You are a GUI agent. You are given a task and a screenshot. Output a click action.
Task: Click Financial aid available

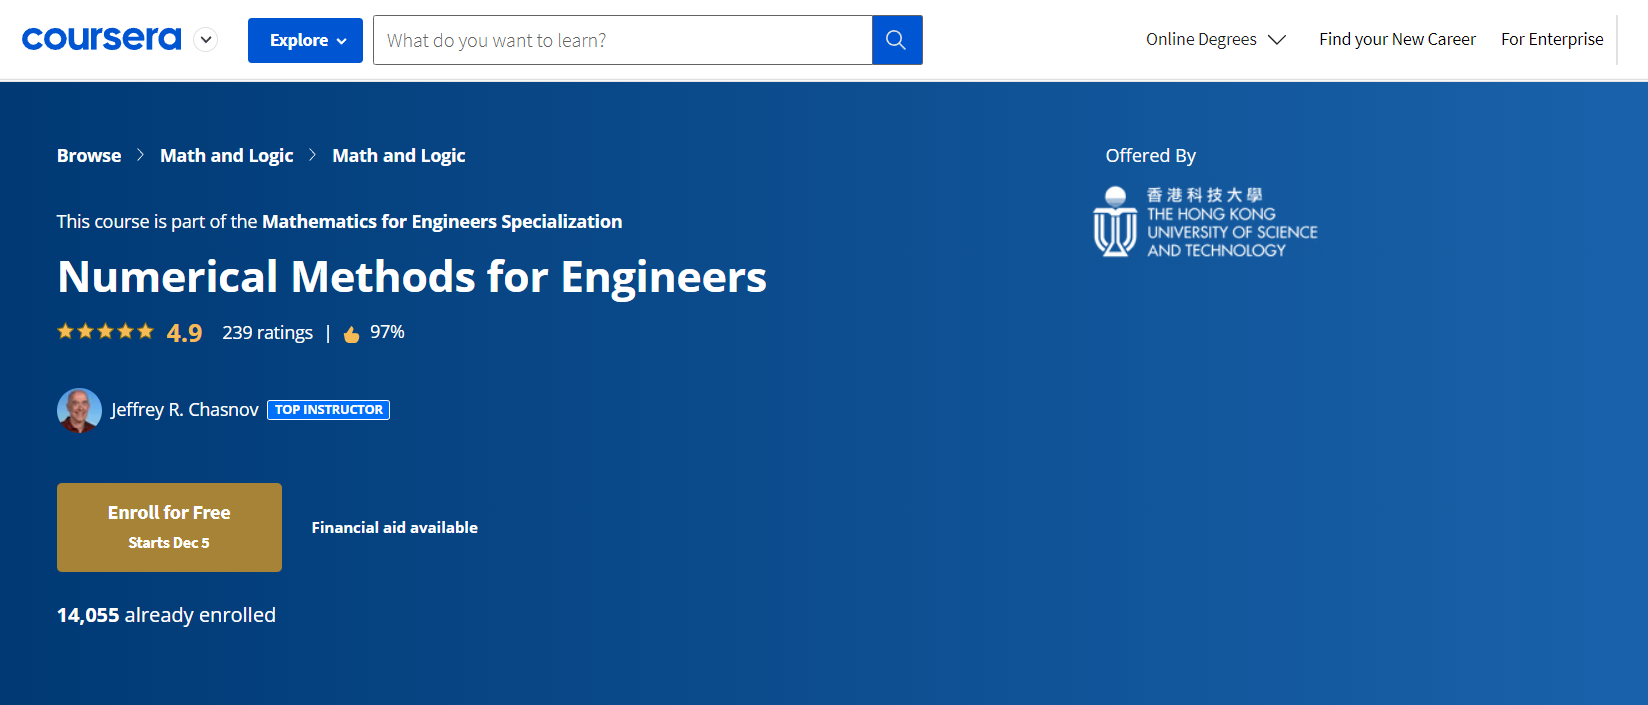pos(395,527)
